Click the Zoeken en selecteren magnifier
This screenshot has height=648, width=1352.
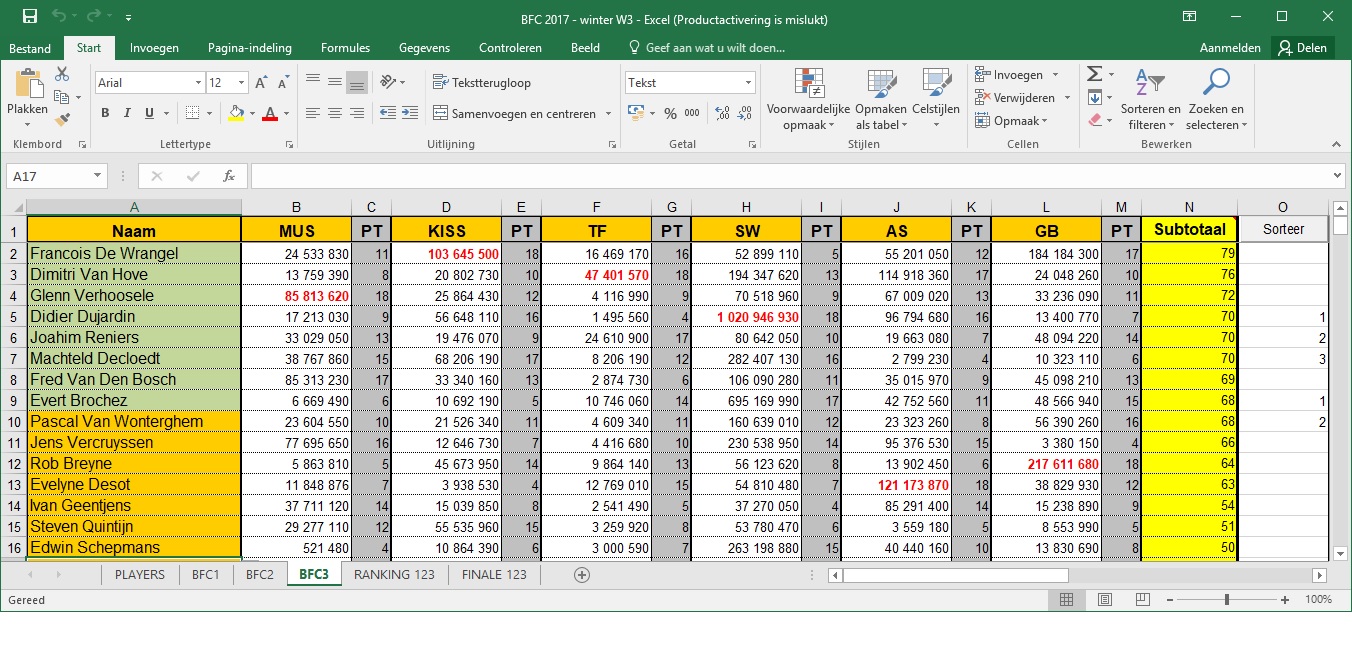1216,100
